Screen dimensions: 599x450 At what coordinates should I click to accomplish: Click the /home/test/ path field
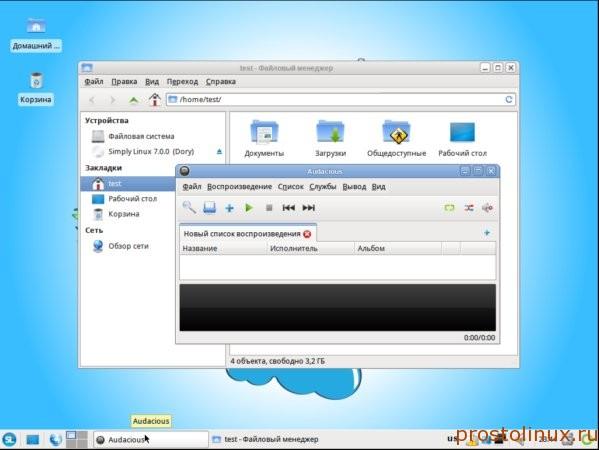point(340,99)
